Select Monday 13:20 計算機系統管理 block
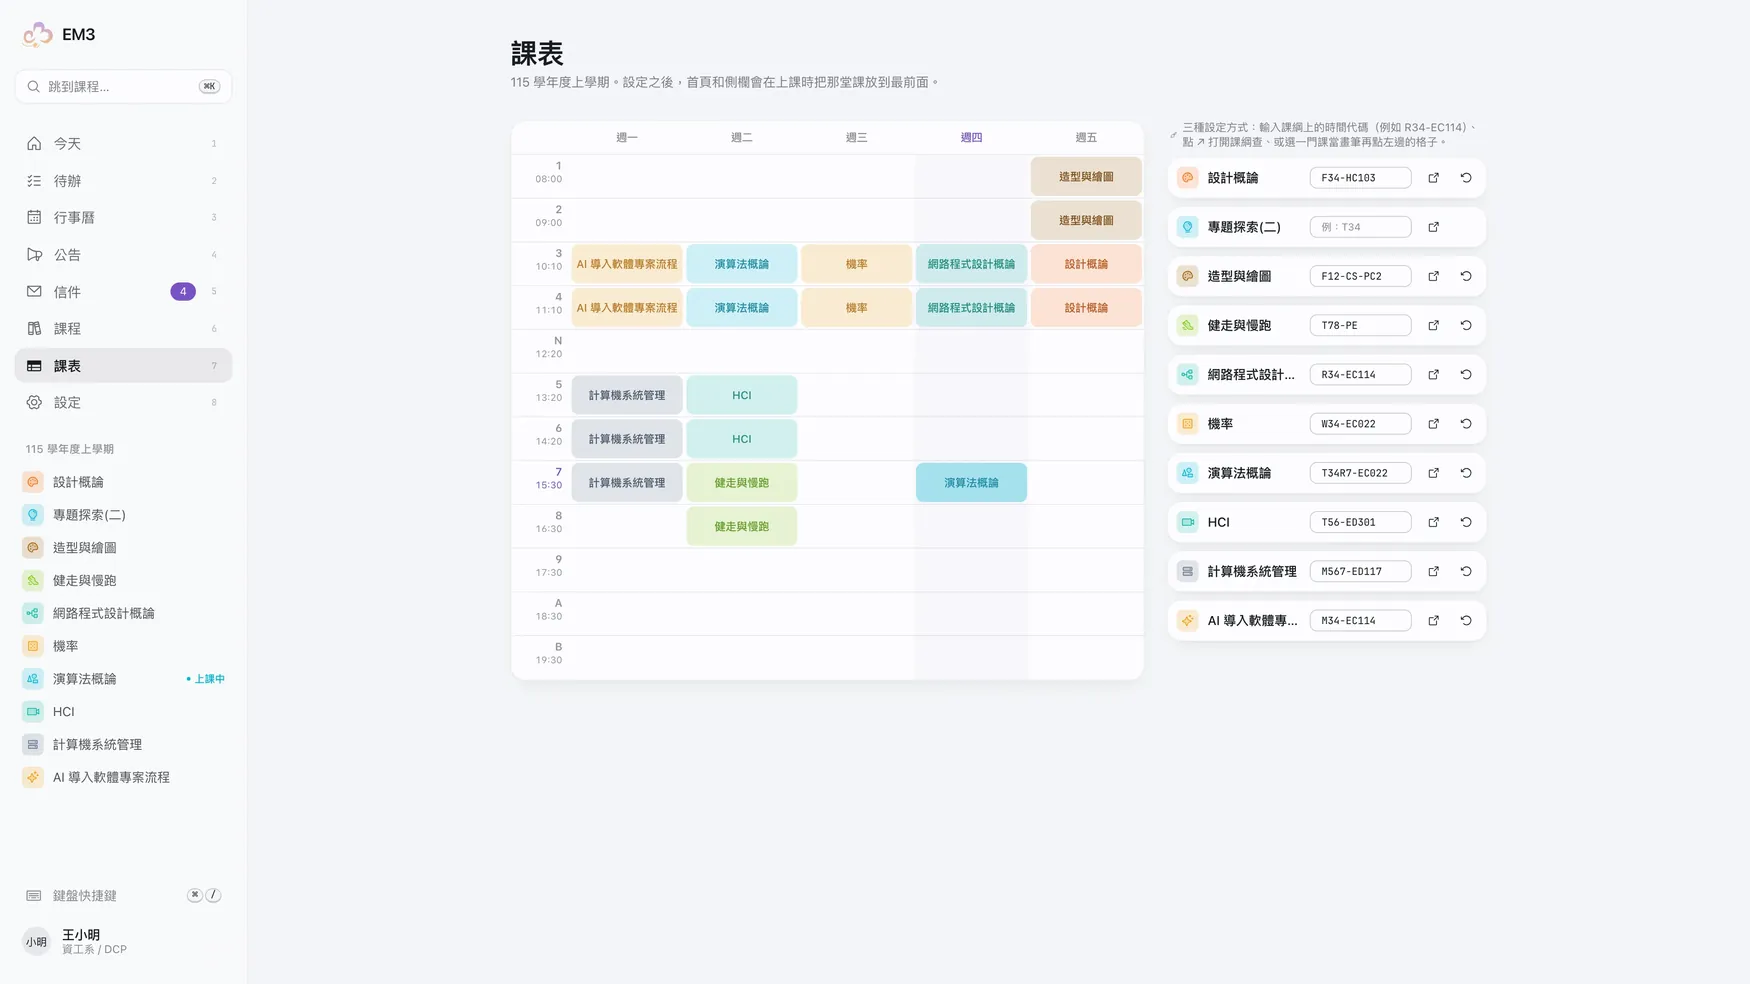The width and height of the screenshot is (1750, 984). click(627, 395)
